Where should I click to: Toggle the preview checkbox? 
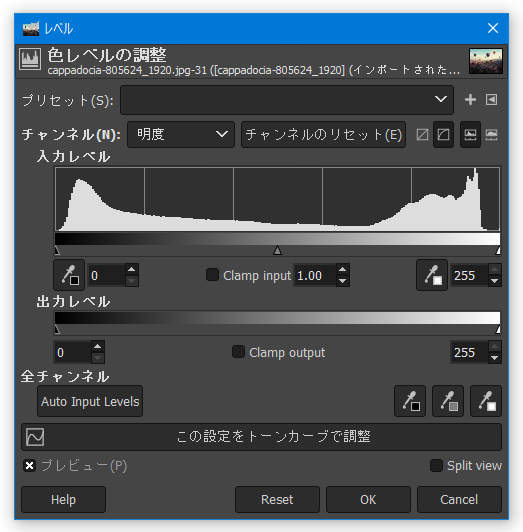click(x=30, y=466)
